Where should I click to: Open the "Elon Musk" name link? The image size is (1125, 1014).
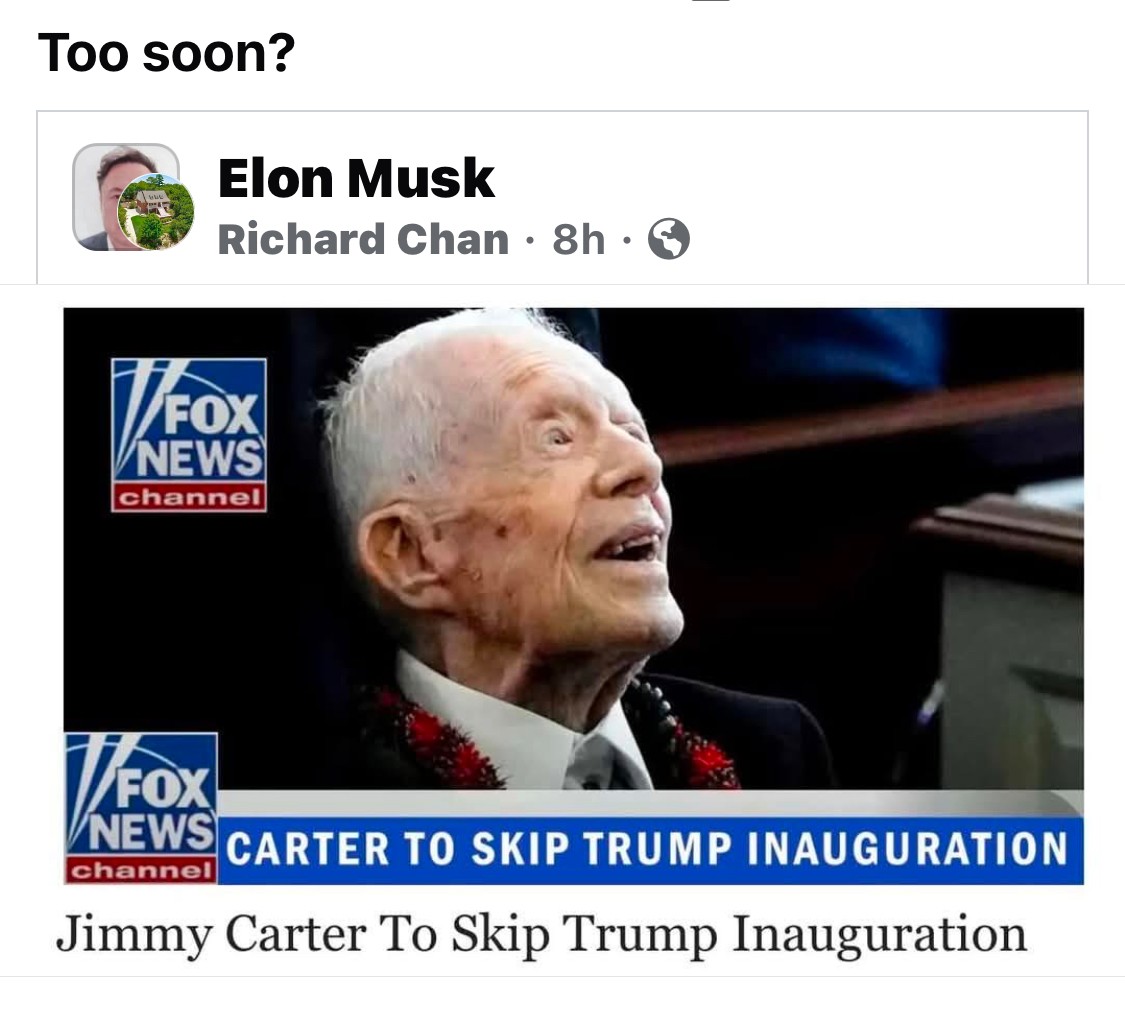point(356,178)
